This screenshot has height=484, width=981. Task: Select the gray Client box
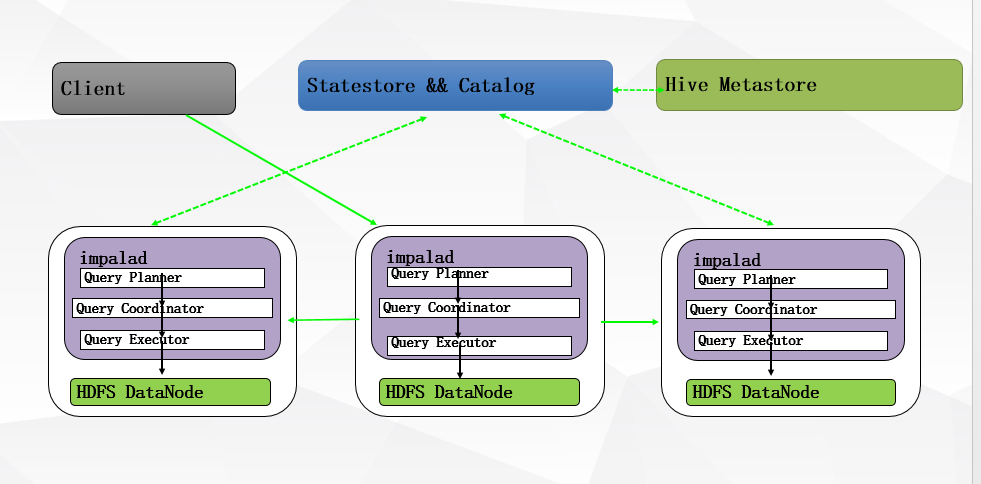144,88
